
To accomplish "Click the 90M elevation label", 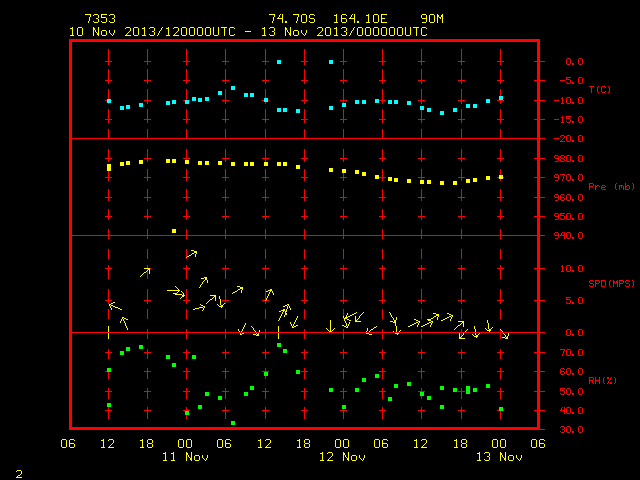I will pos(432,19).
